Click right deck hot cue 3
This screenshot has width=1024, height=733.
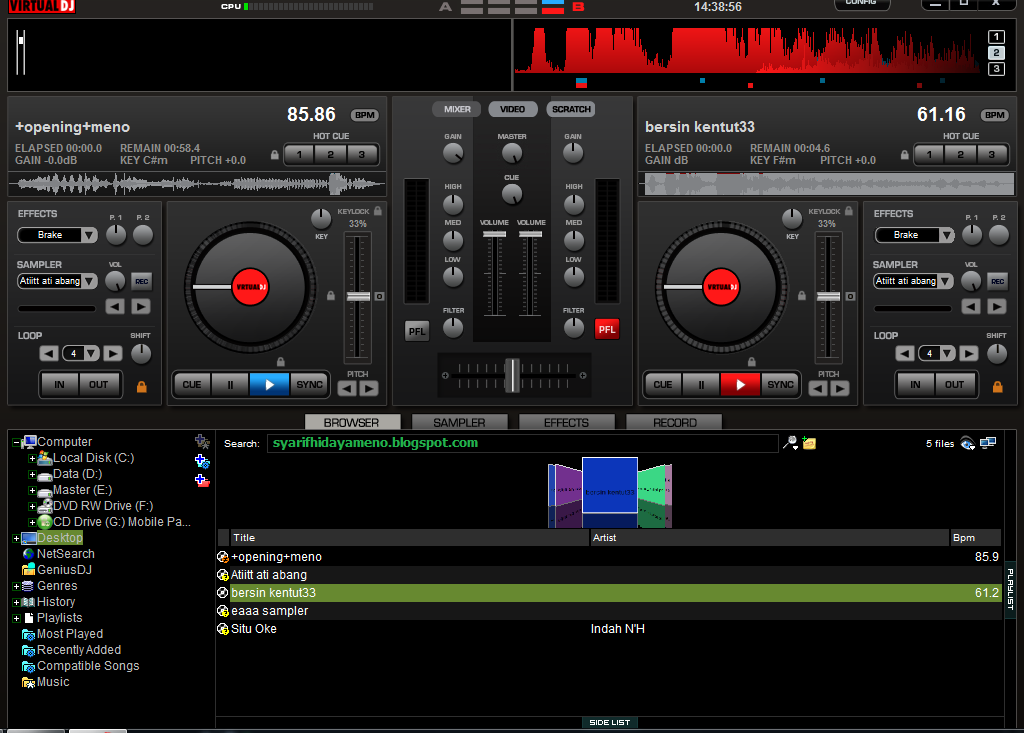click(991, 155)
